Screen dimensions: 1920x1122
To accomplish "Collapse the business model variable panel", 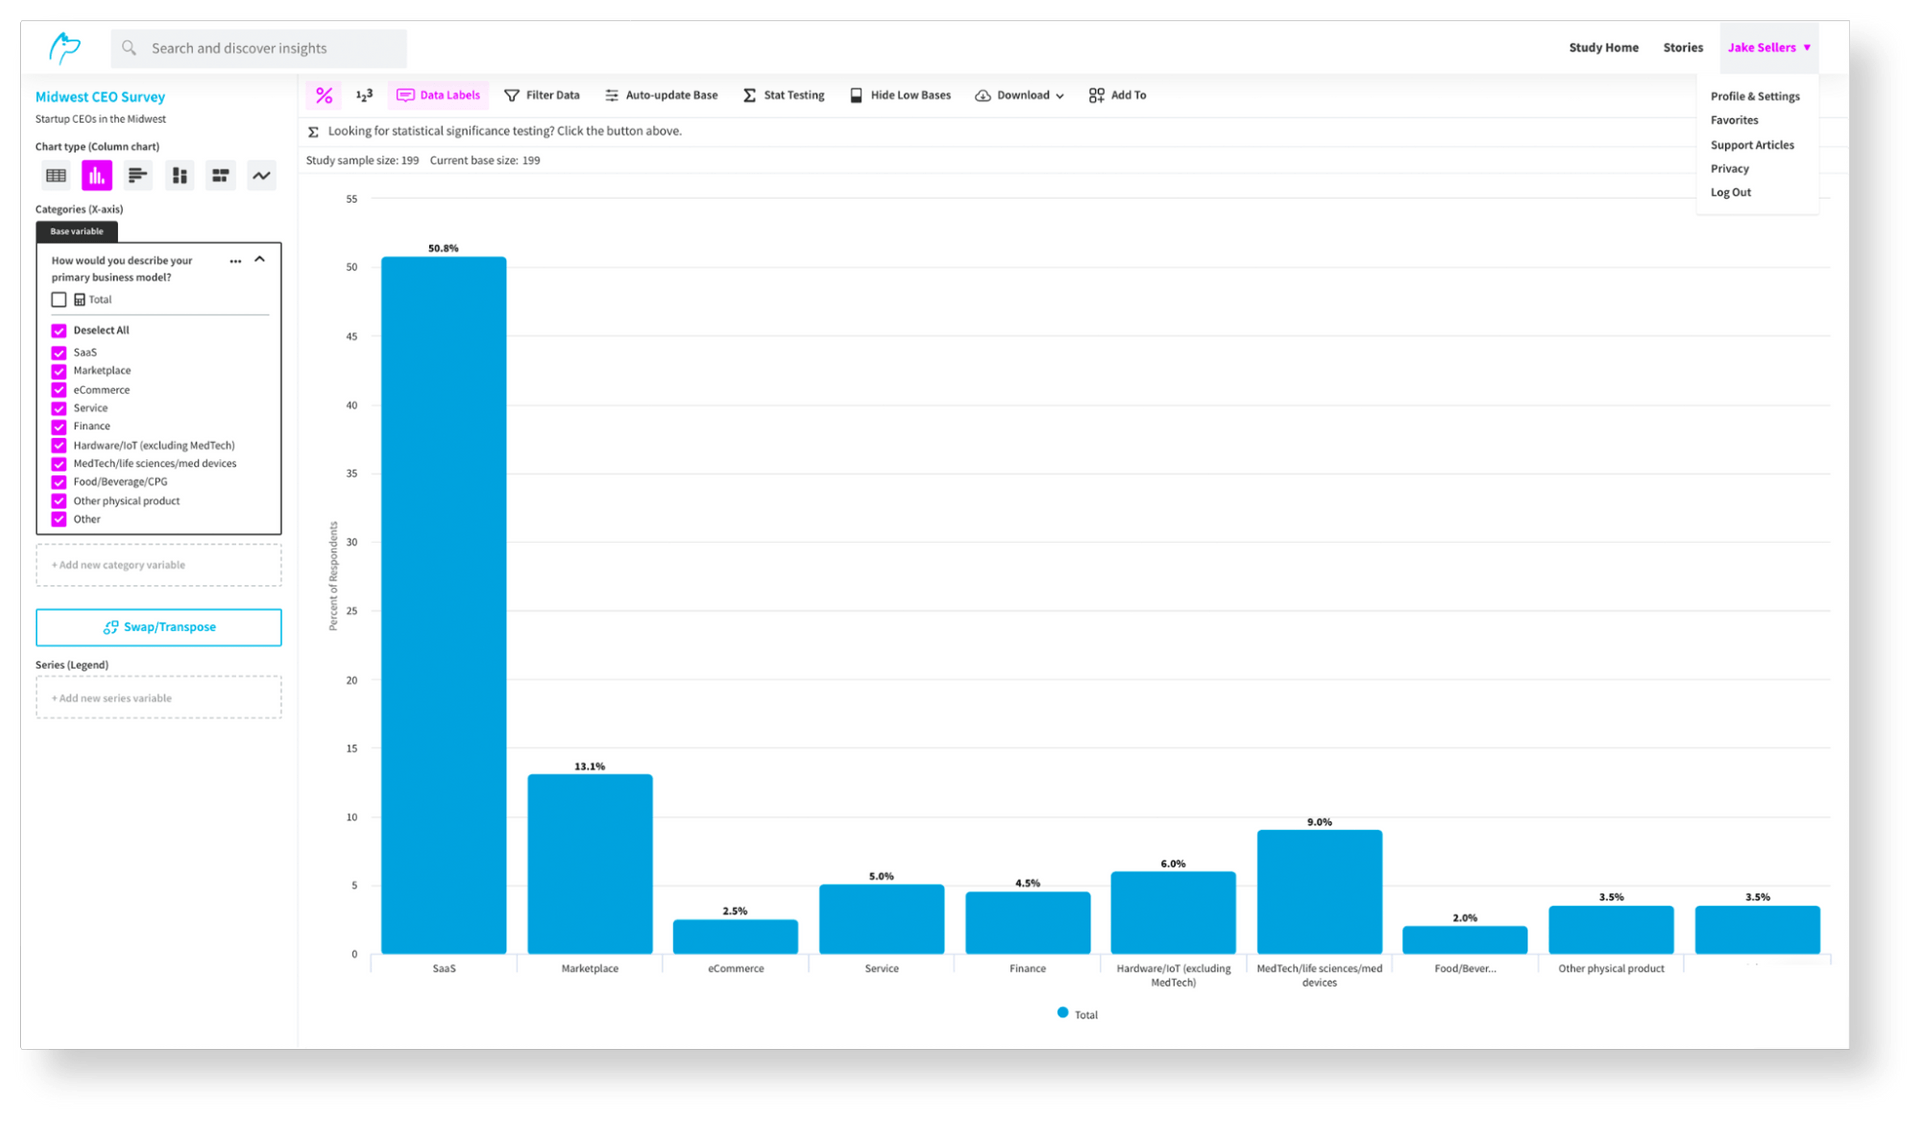I will click(260, 260).
